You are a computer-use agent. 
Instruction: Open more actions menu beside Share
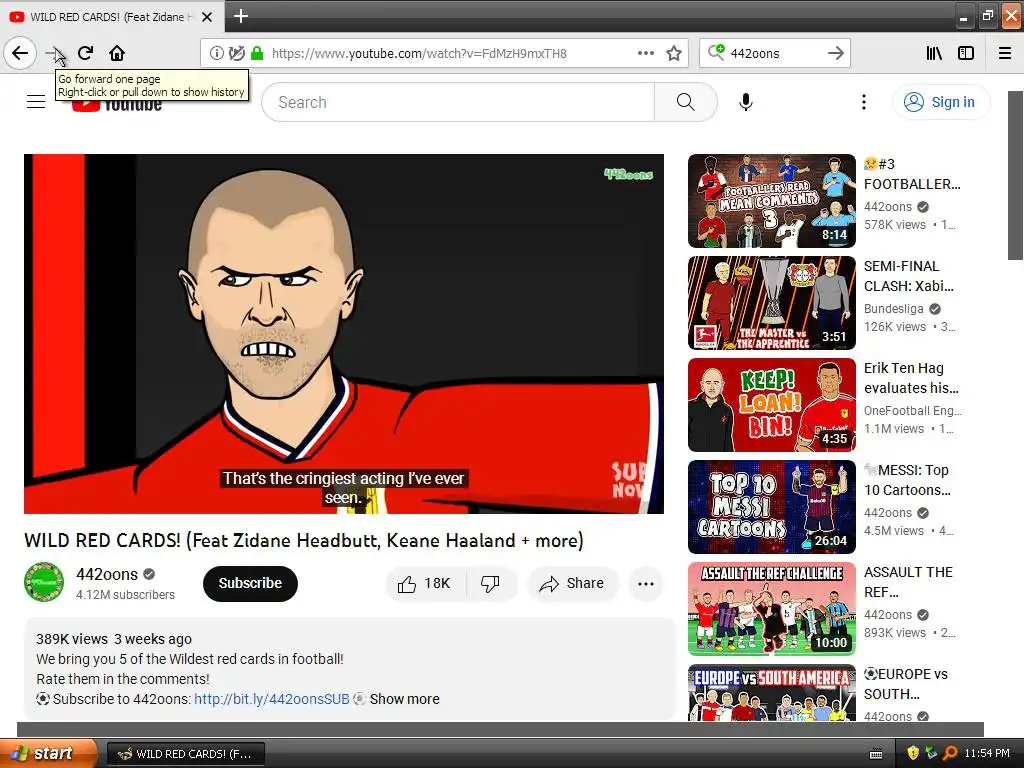coord(646,583)
